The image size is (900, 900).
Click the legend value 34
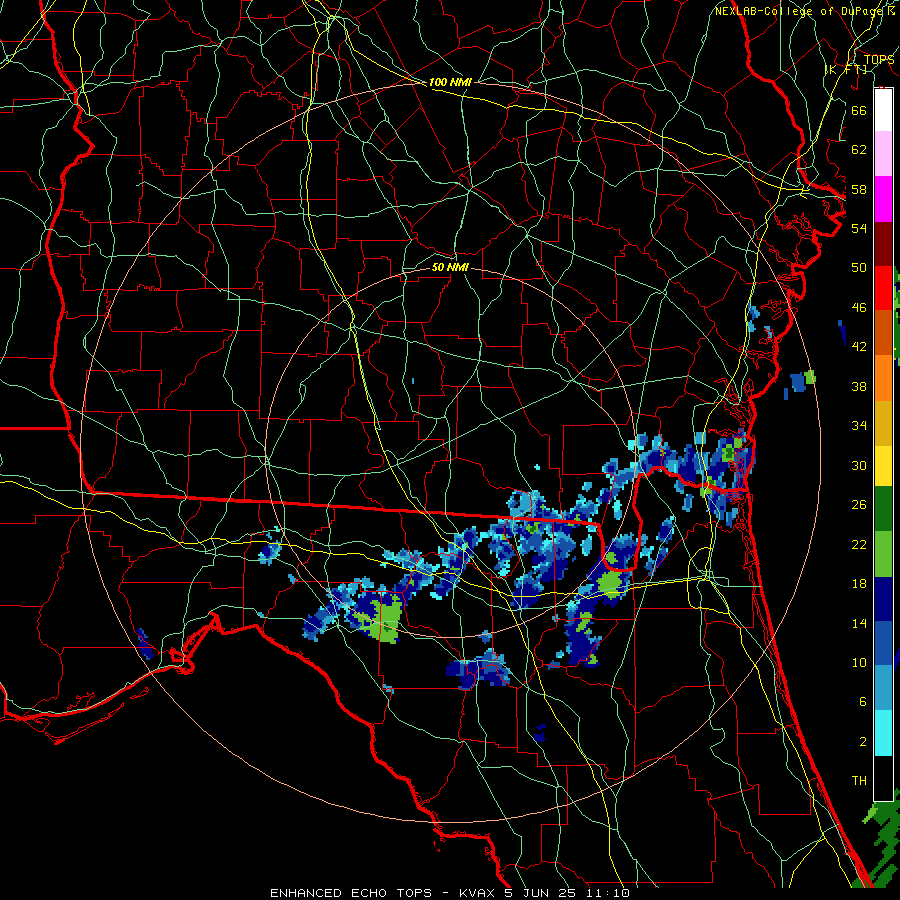coord(859,426)
